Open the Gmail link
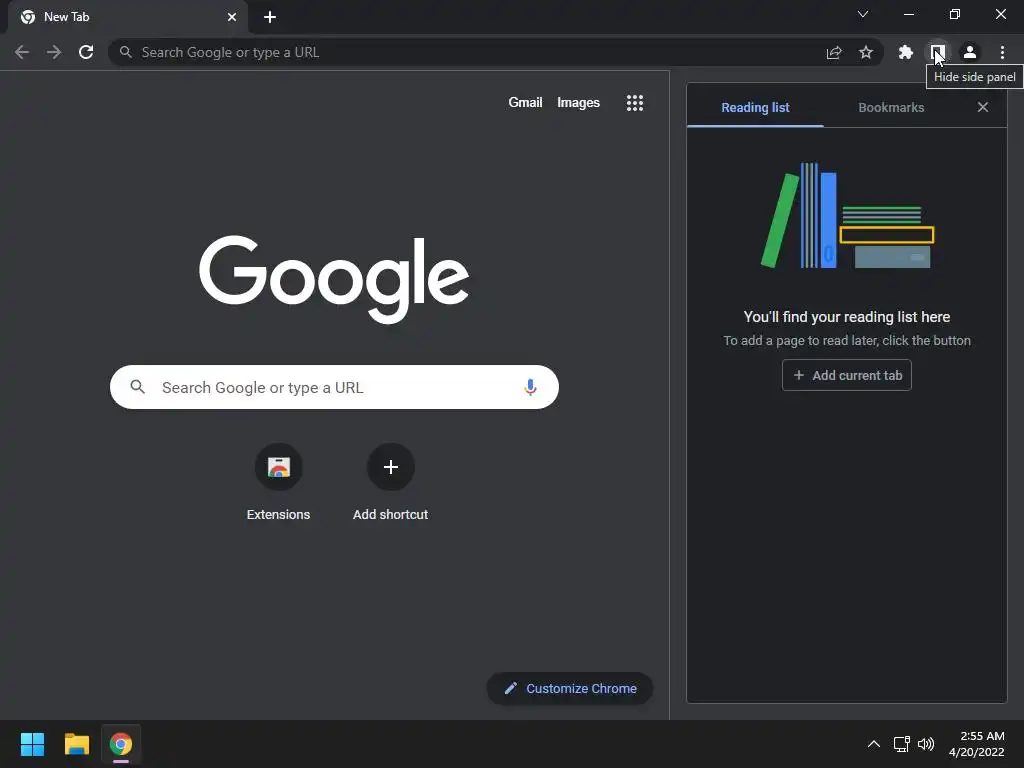The width and height of the screenshot is (1024, 768). [525, 103]
